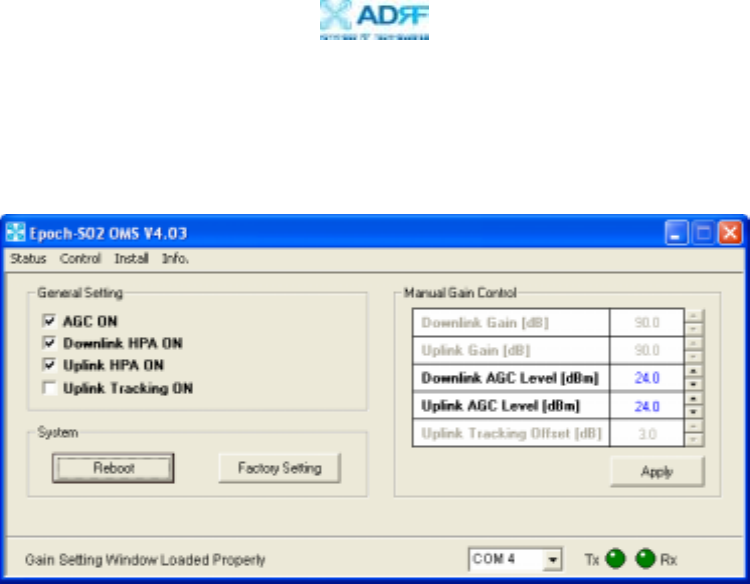This screenshot has height=584, width=750.
Task: Open the Install menu
Action: (x=131, y=259)
